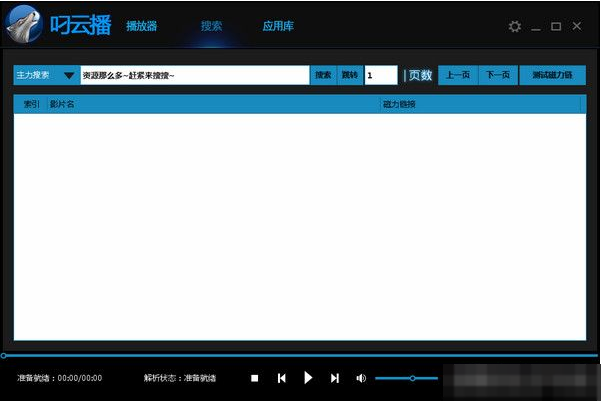Start playback with the play button
Screen dimensions: 601x401
pyautogui.click(x=308, y=378)
